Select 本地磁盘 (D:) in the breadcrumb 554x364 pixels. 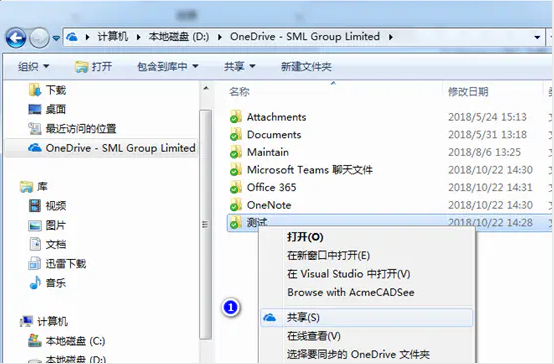(x=179, y=36)
